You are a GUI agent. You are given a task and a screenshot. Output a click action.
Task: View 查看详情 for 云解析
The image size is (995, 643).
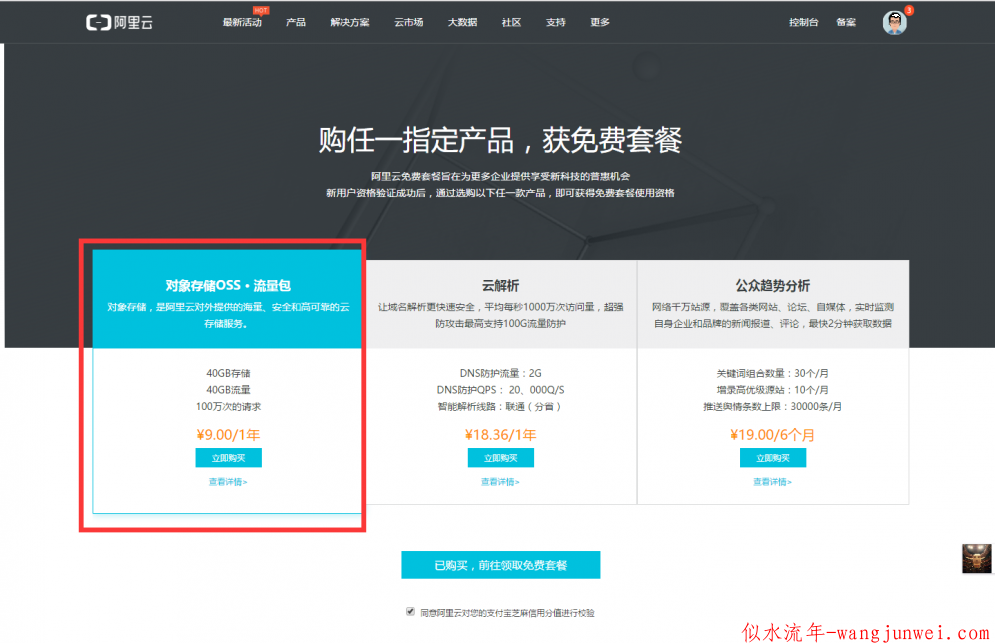pyautogui.click(x=500, y=482)
